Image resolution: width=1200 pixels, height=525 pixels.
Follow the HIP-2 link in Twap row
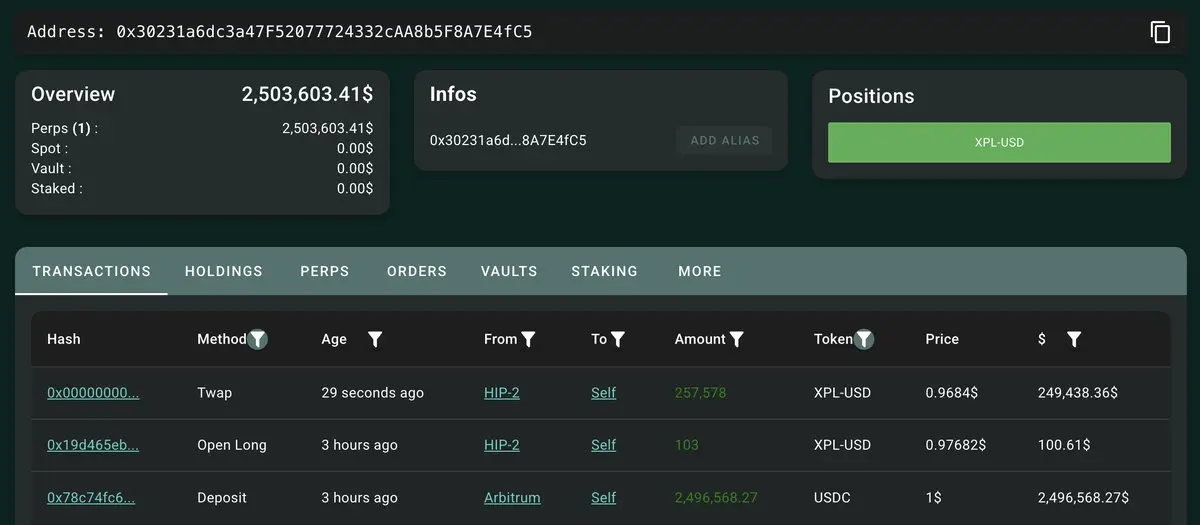502,393
